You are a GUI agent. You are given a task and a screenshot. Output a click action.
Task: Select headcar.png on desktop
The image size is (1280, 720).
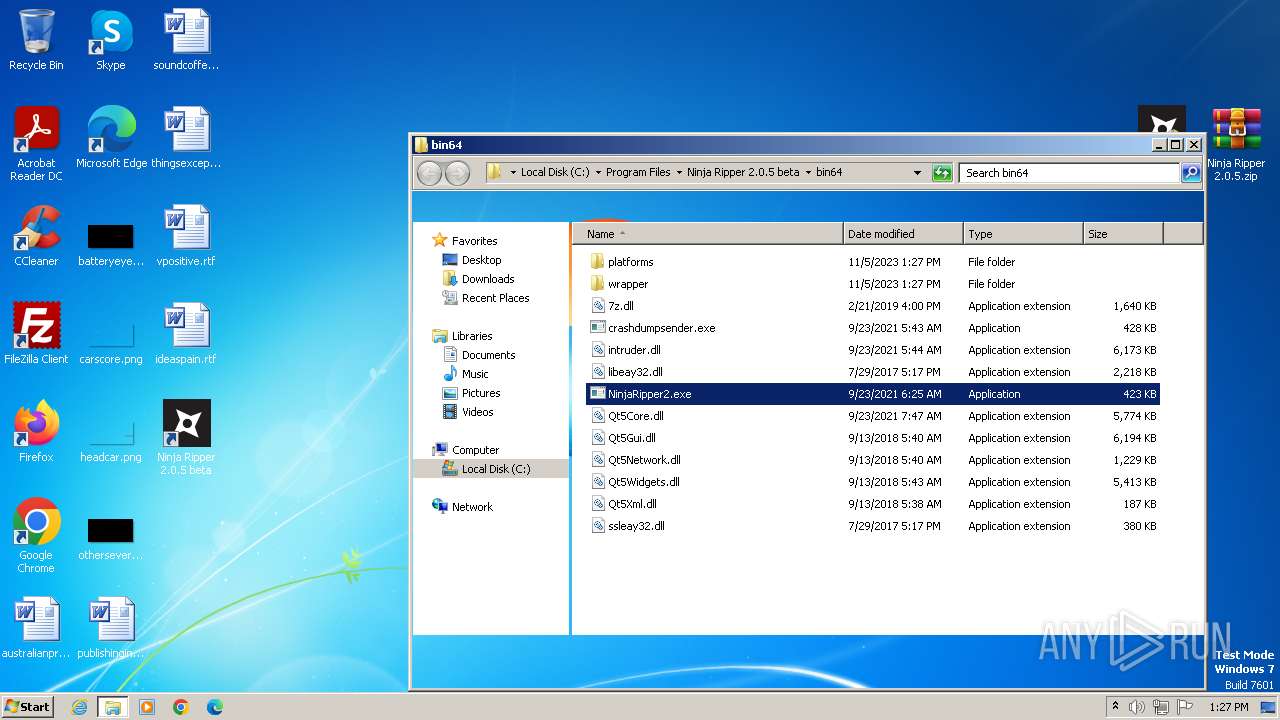(x=110, y=440)
